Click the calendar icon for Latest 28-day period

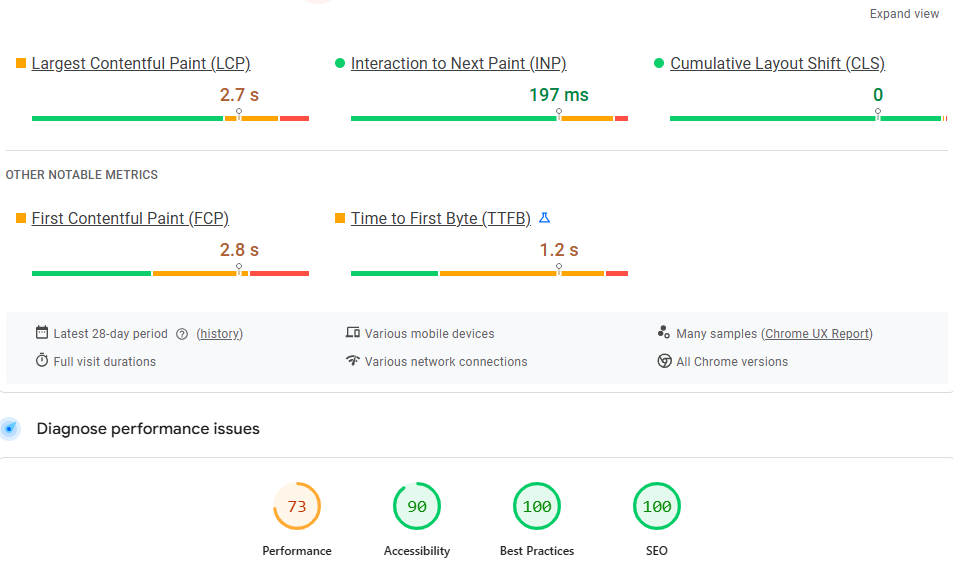(42, 333)
